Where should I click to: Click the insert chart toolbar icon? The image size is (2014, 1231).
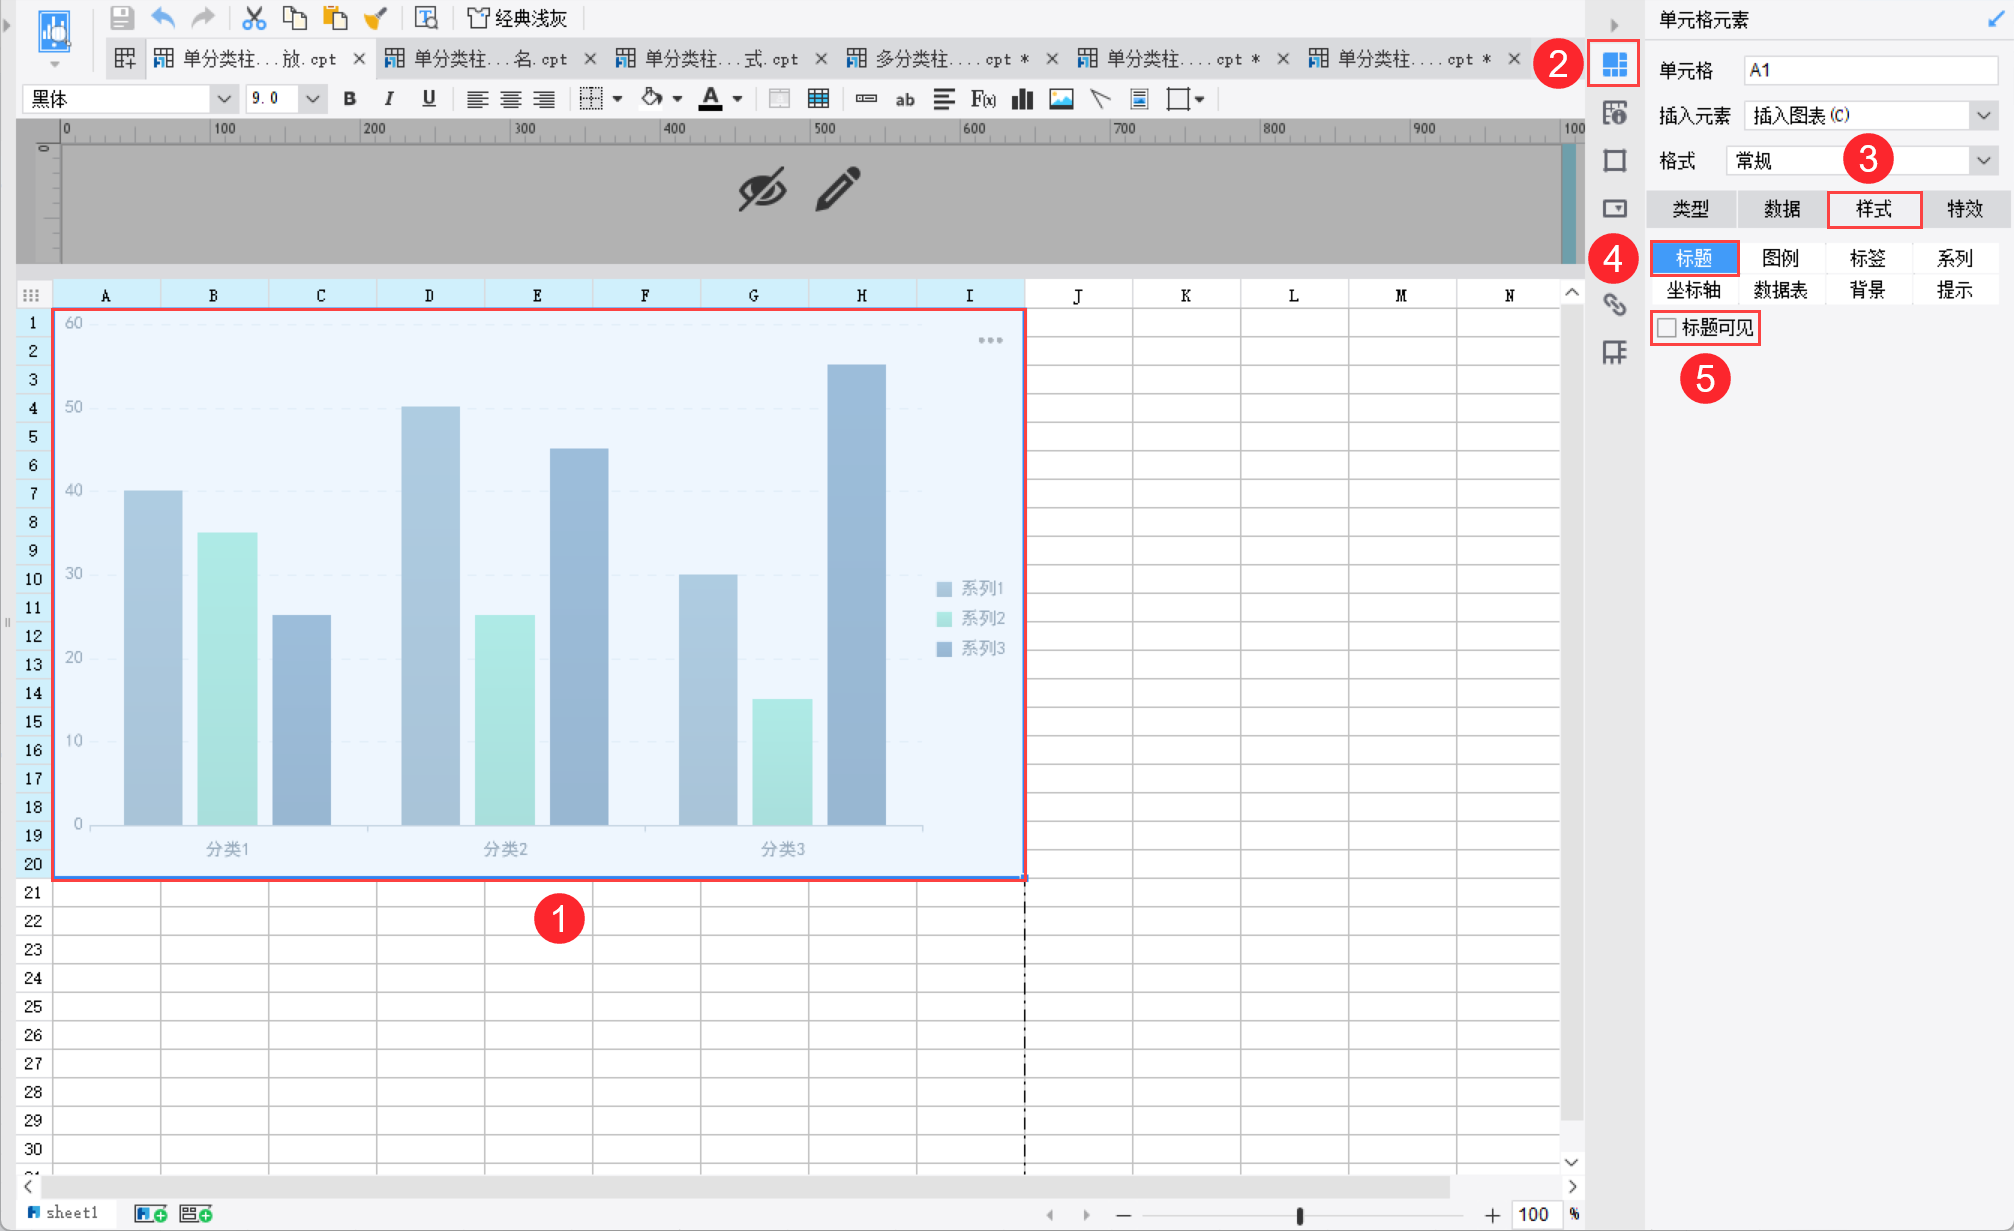[x=1022, y=99]
